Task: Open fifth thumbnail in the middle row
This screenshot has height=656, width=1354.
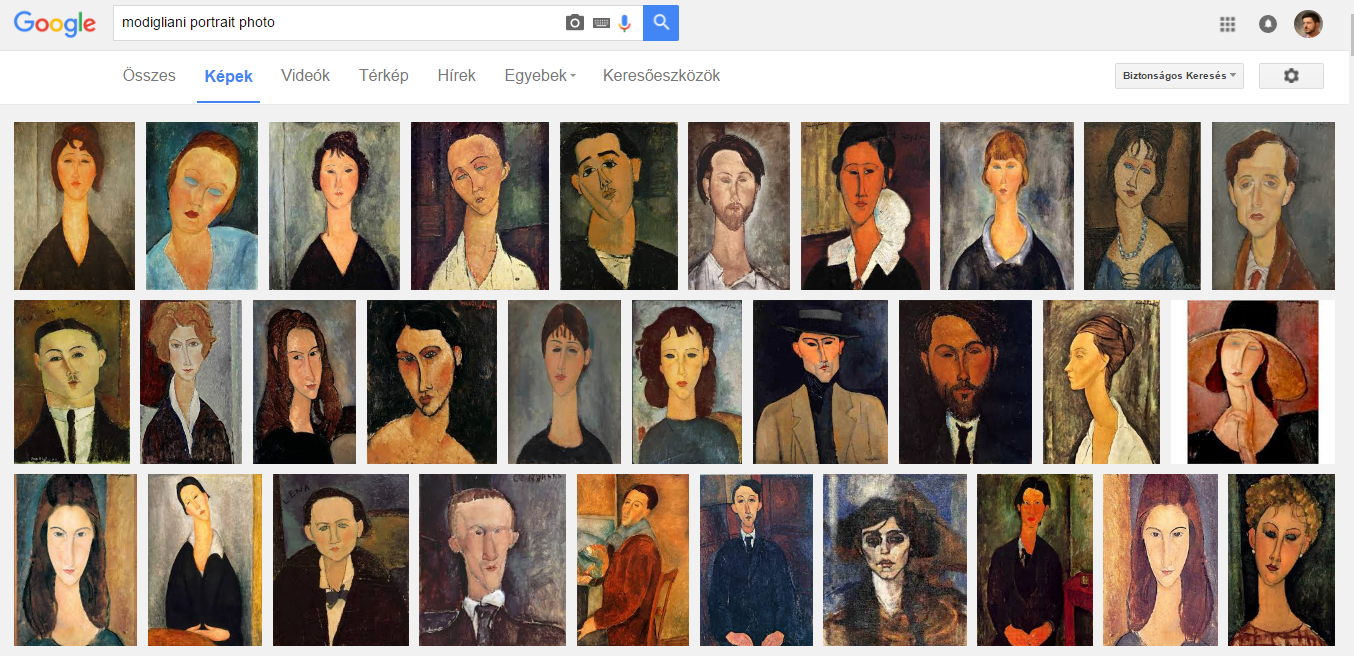Action: (x=565, y=382)
